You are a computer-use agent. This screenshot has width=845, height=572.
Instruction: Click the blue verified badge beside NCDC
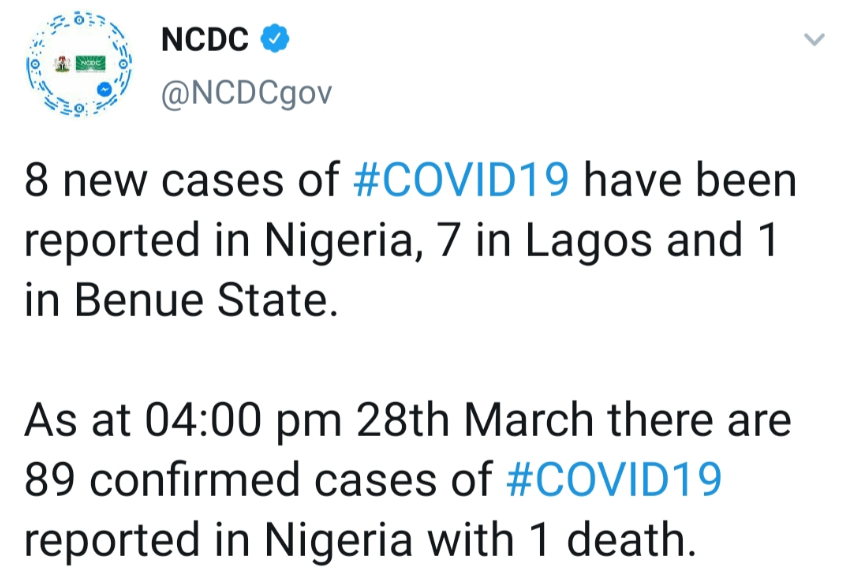(x=275, y=38)
